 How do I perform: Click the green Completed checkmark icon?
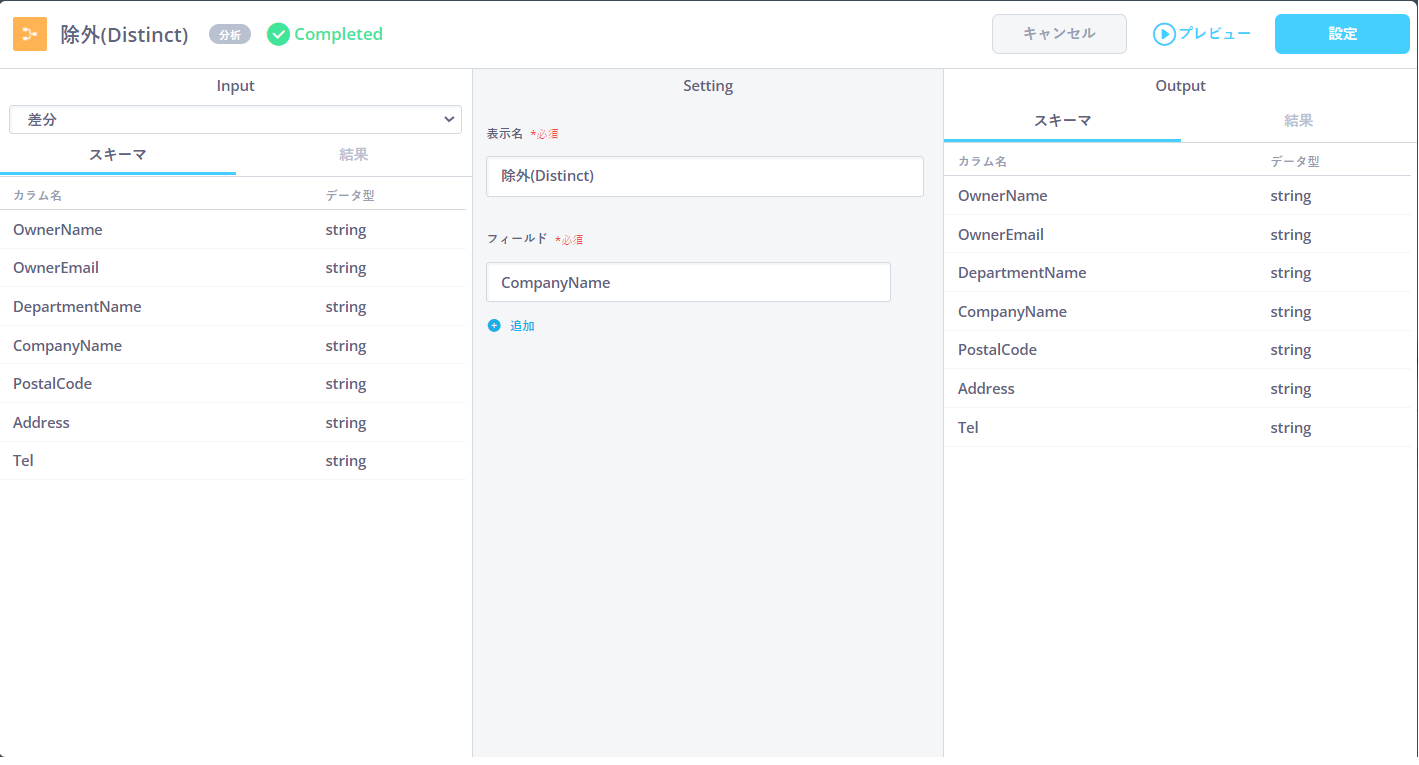click(278, 34)
